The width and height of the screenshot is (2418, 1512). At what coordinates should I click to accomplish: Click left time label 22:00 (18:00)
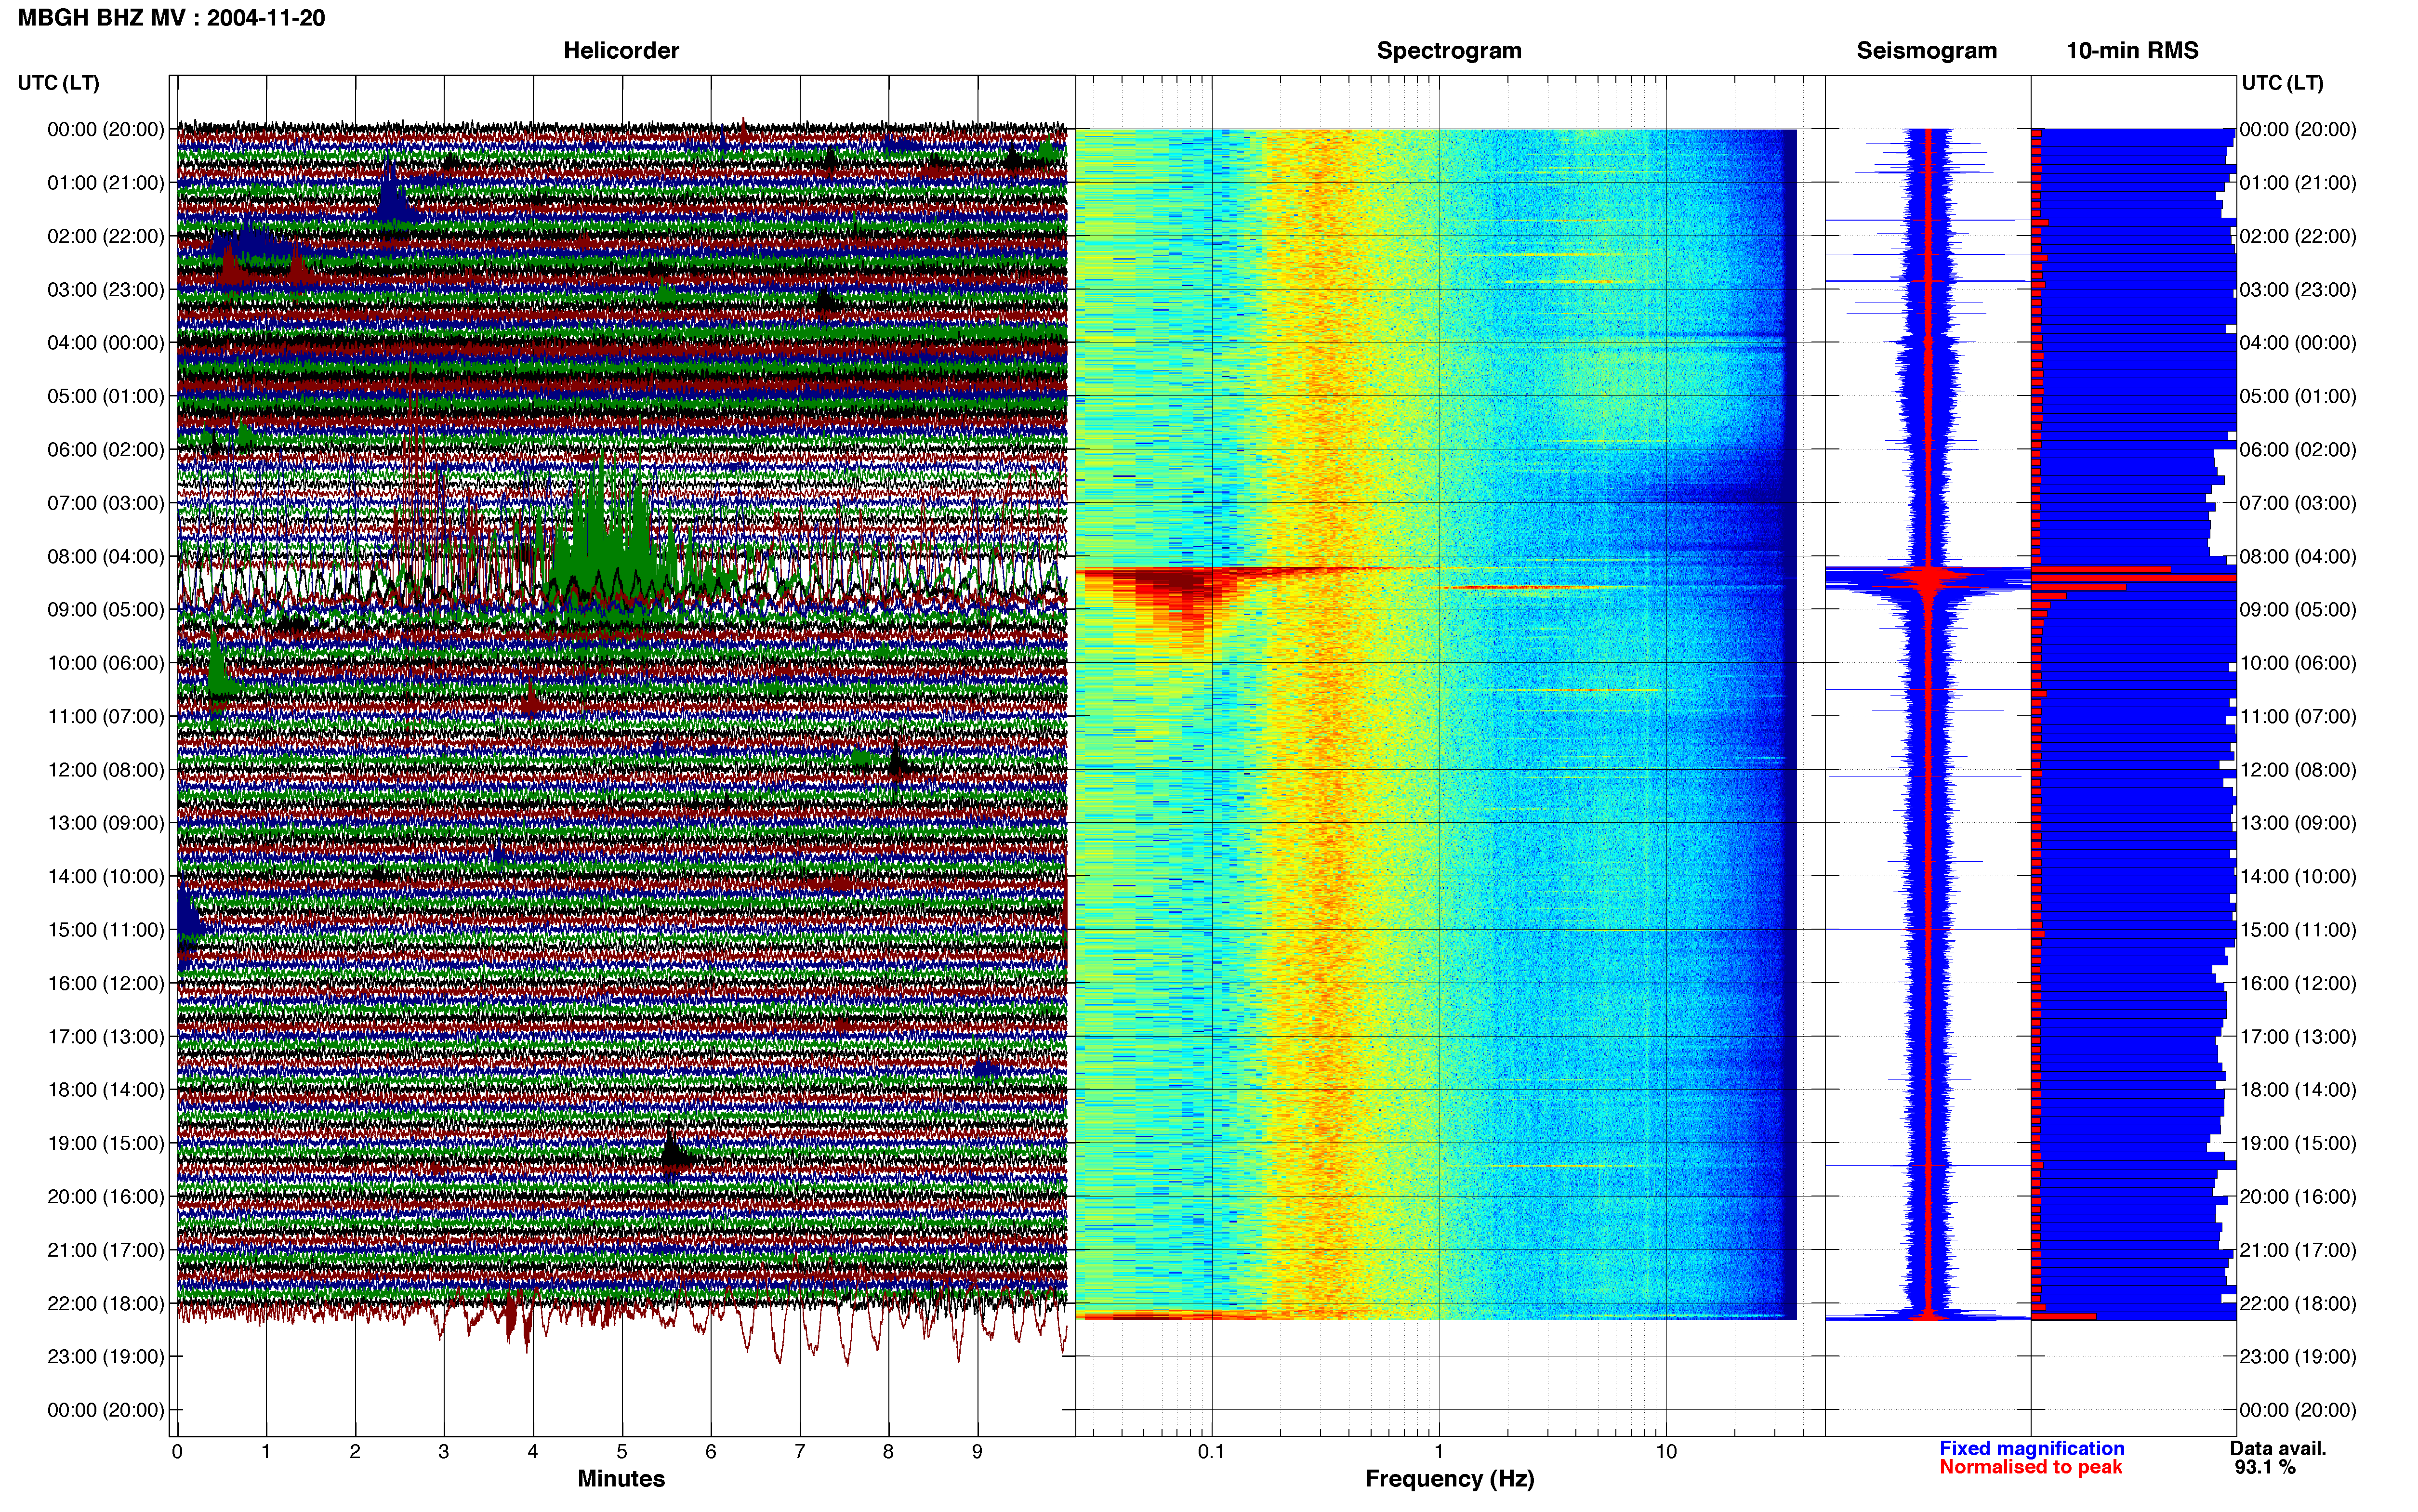pyautogui.click(x=106, y=1303)
